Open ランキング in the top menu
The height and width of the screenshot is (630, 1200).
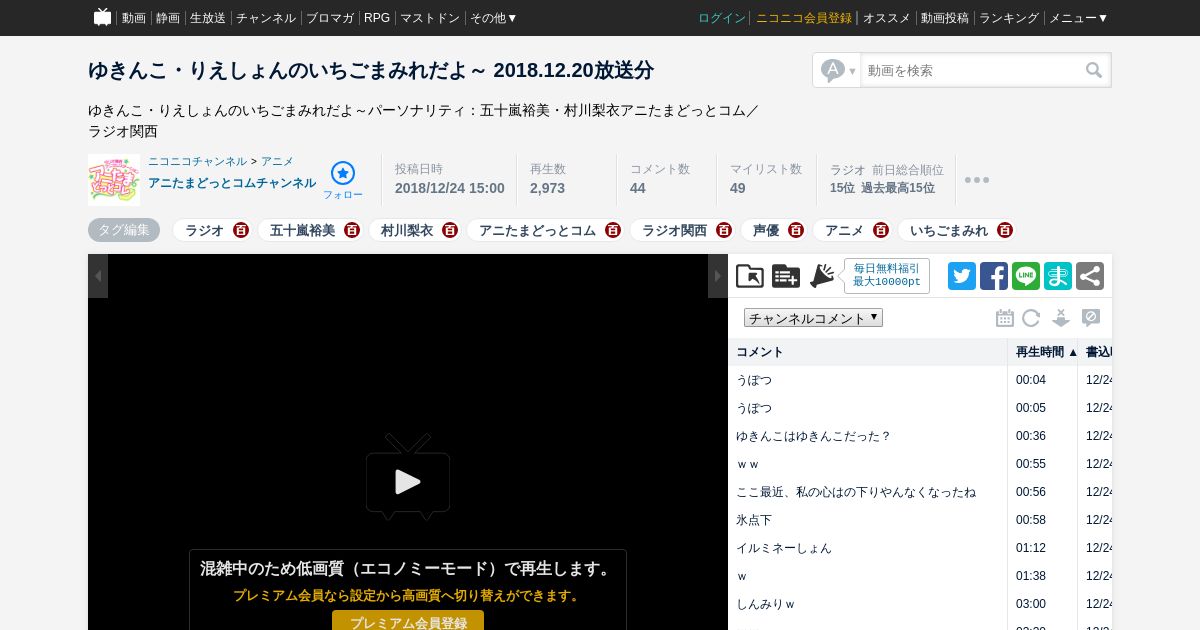click(x=1009, y=18)
